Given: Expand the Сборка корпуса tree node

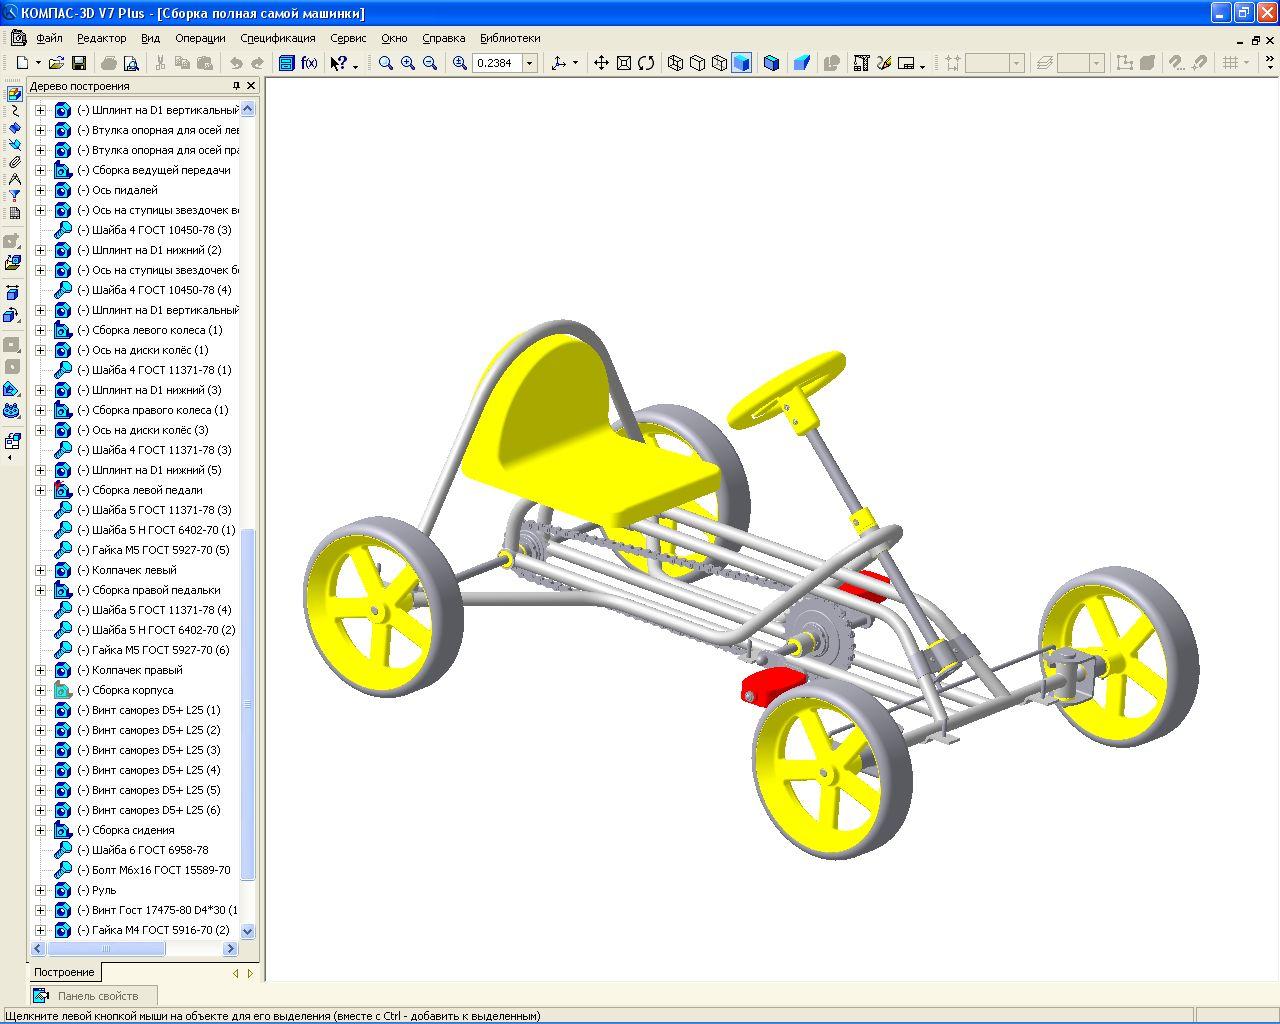Looking at the screenshot, I should click(x=40, y=690).
